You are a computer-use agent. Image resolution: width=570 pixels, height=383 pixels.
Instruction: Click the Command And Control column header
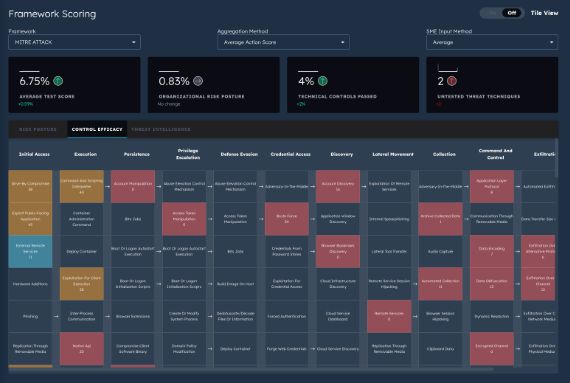[495, 154]
